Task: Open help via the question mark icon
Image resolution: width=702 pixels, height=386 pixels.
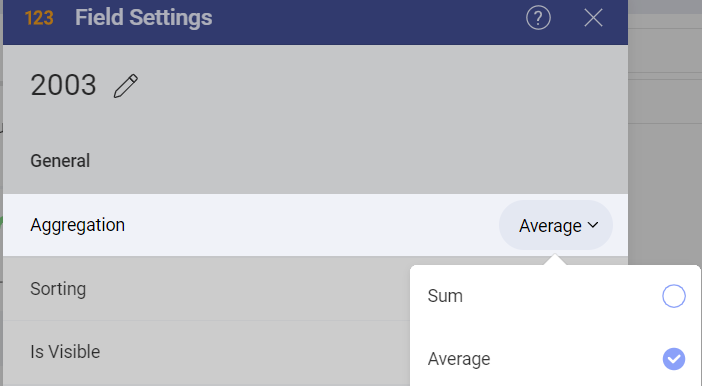Action: coord(538,18)
